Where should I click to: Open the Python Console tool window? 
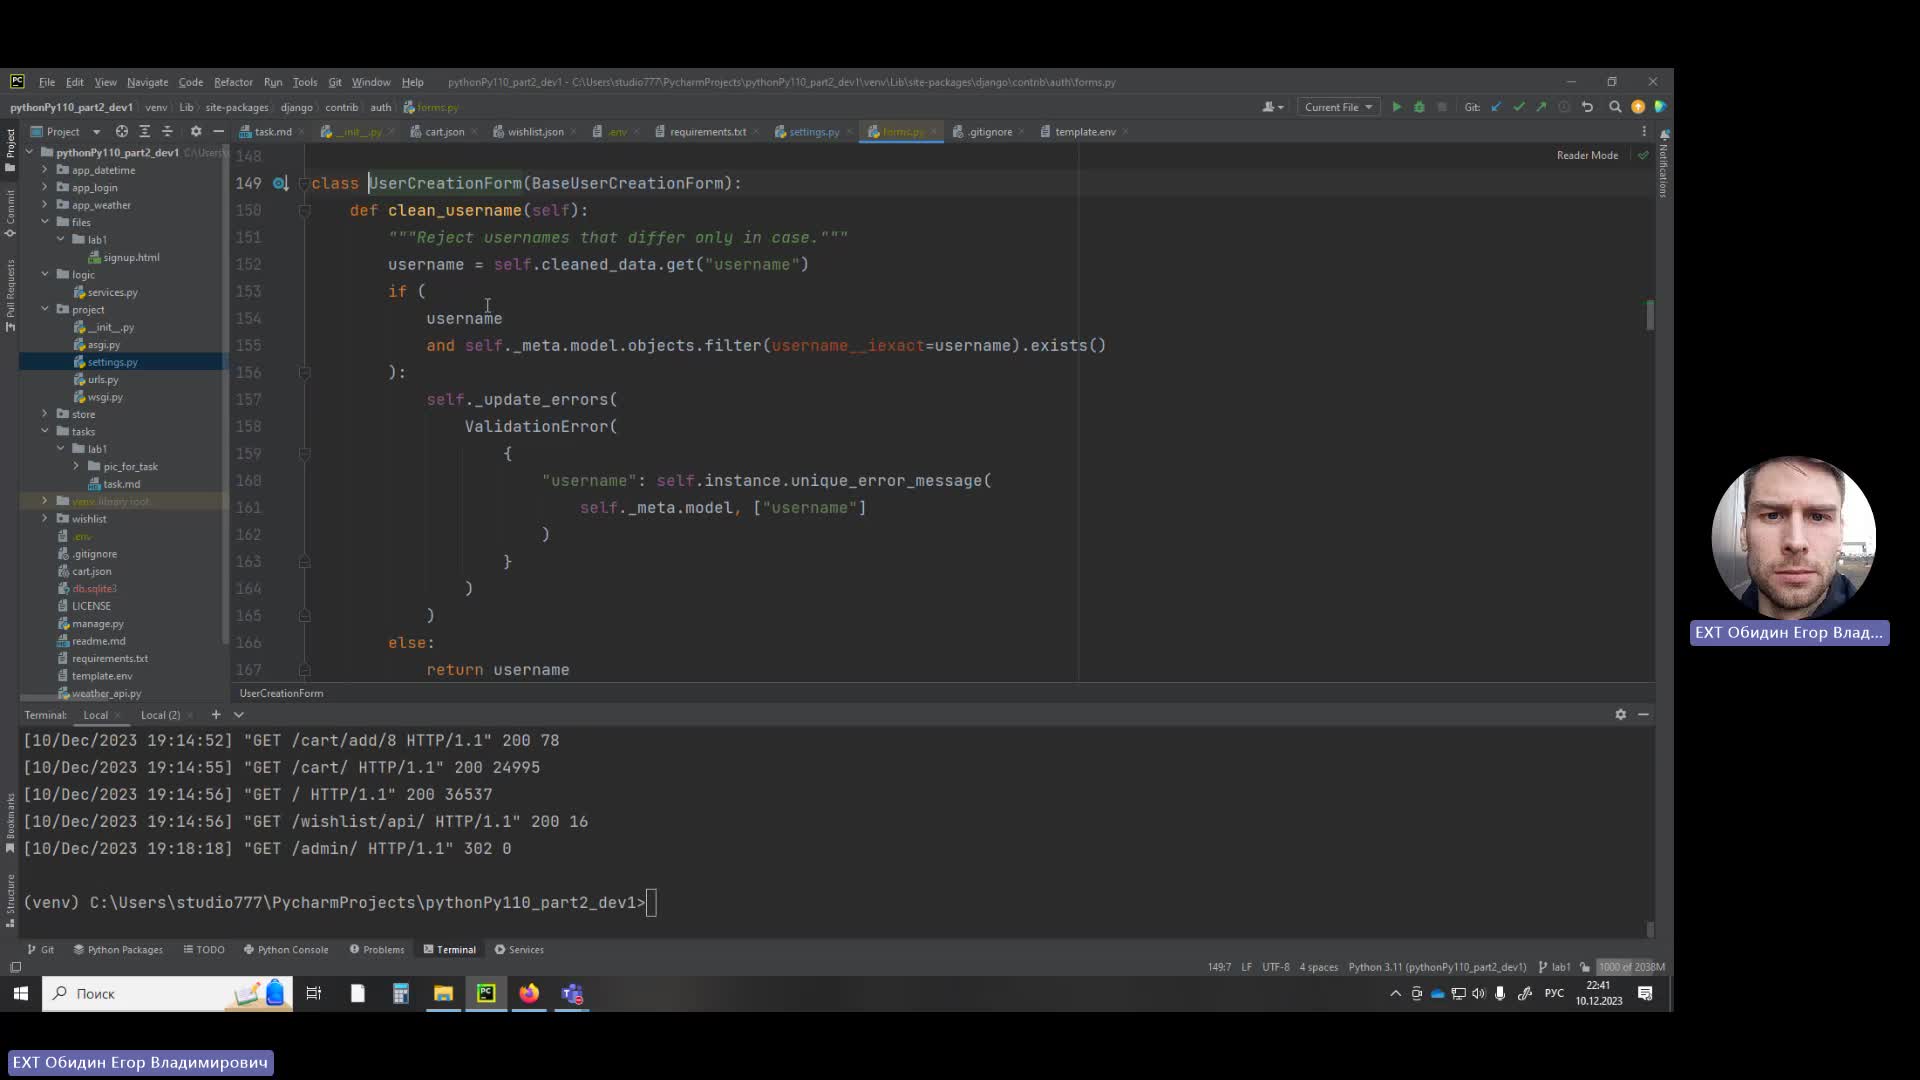[x=286, y=950]
